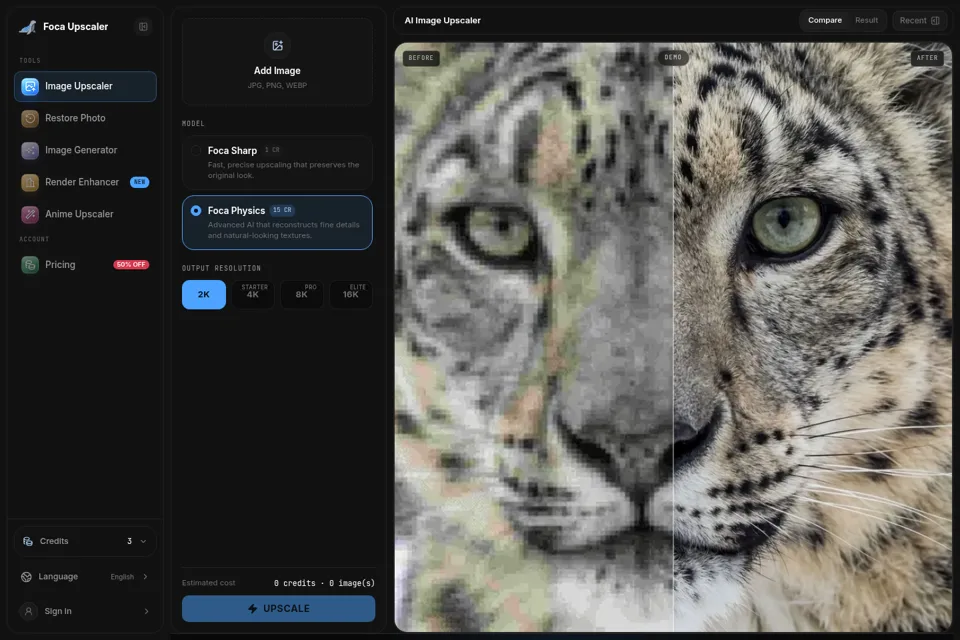Open Restore Photo tool
The width and height of the screenshot is (960, 640).
tap(85, 118)
